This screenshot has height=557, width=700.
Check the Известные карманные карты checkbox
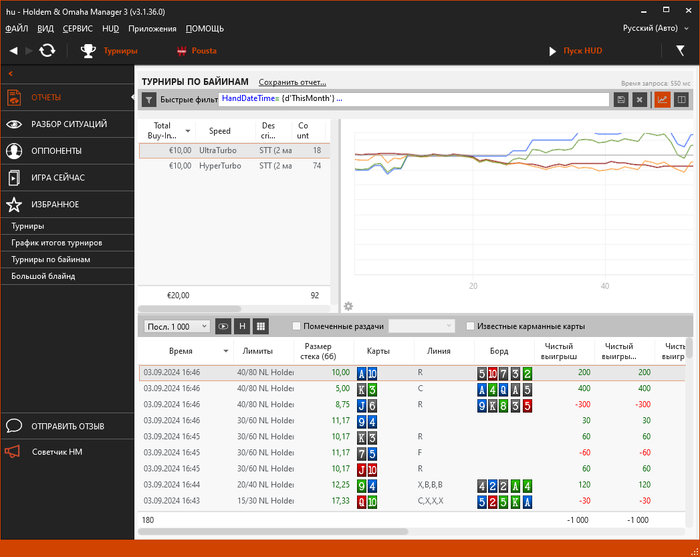pyautogui.click(x=470, y=326)
